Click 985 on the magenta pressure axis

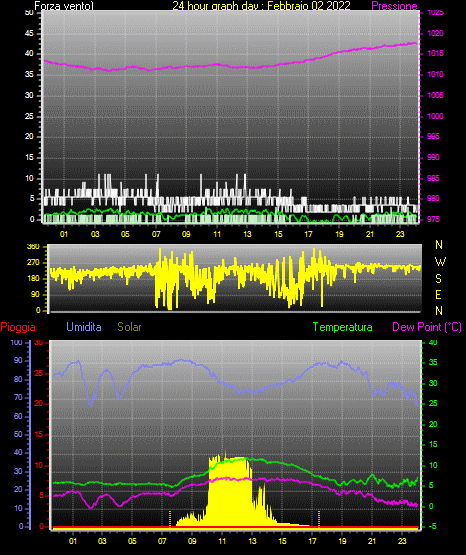(433, 178)
